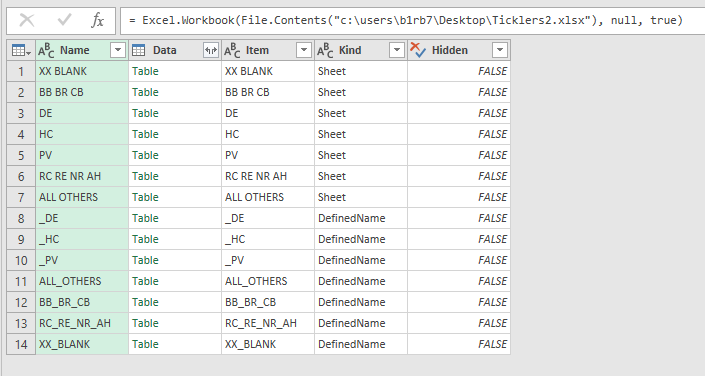This screenshot has width=705, height=376.
Task: Open the Table link in XX BLANK row
Action: [x=145, y=71]
